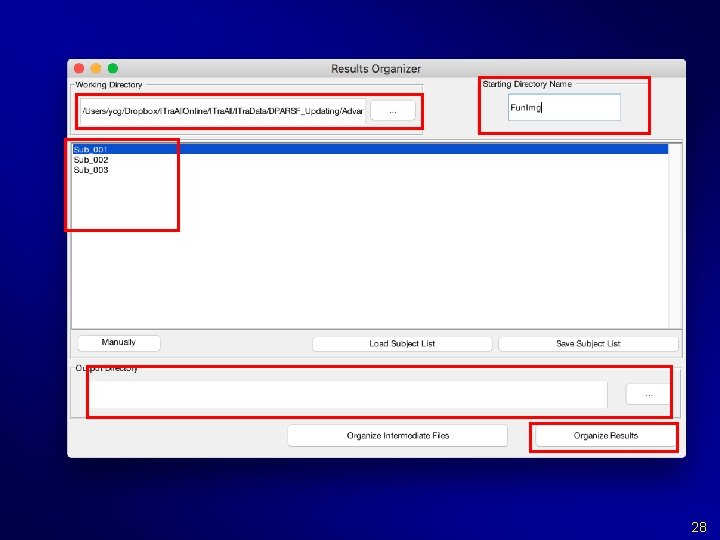
Task: Maximize the Results Organizer window
Action: pos(113,68)
